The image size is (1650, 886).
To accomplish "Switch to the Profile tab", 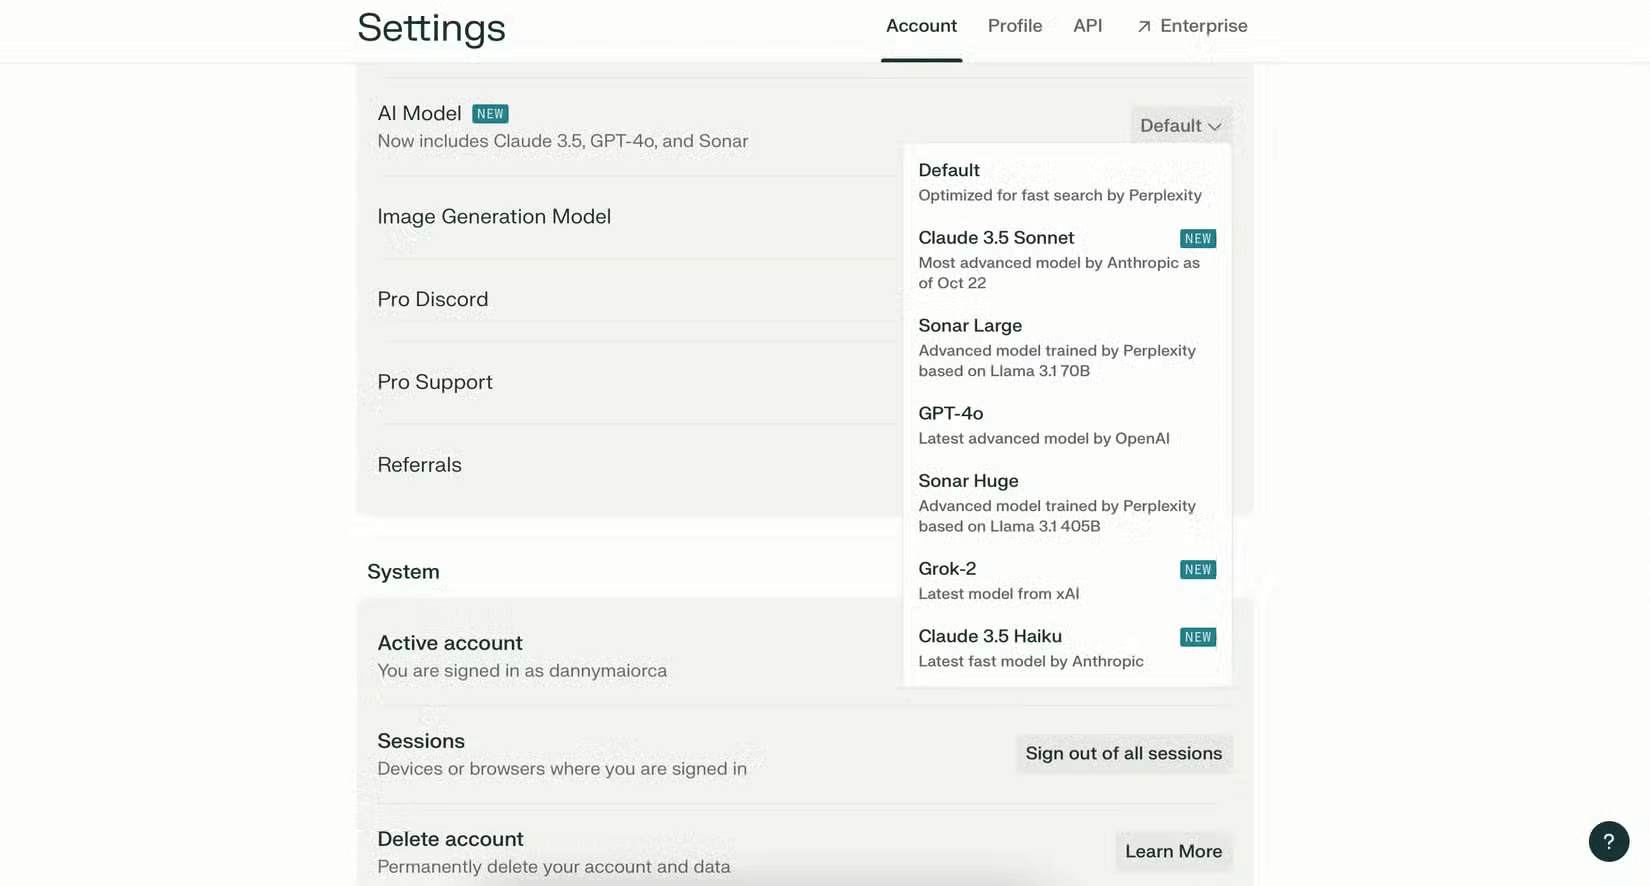I will 1014,26.
